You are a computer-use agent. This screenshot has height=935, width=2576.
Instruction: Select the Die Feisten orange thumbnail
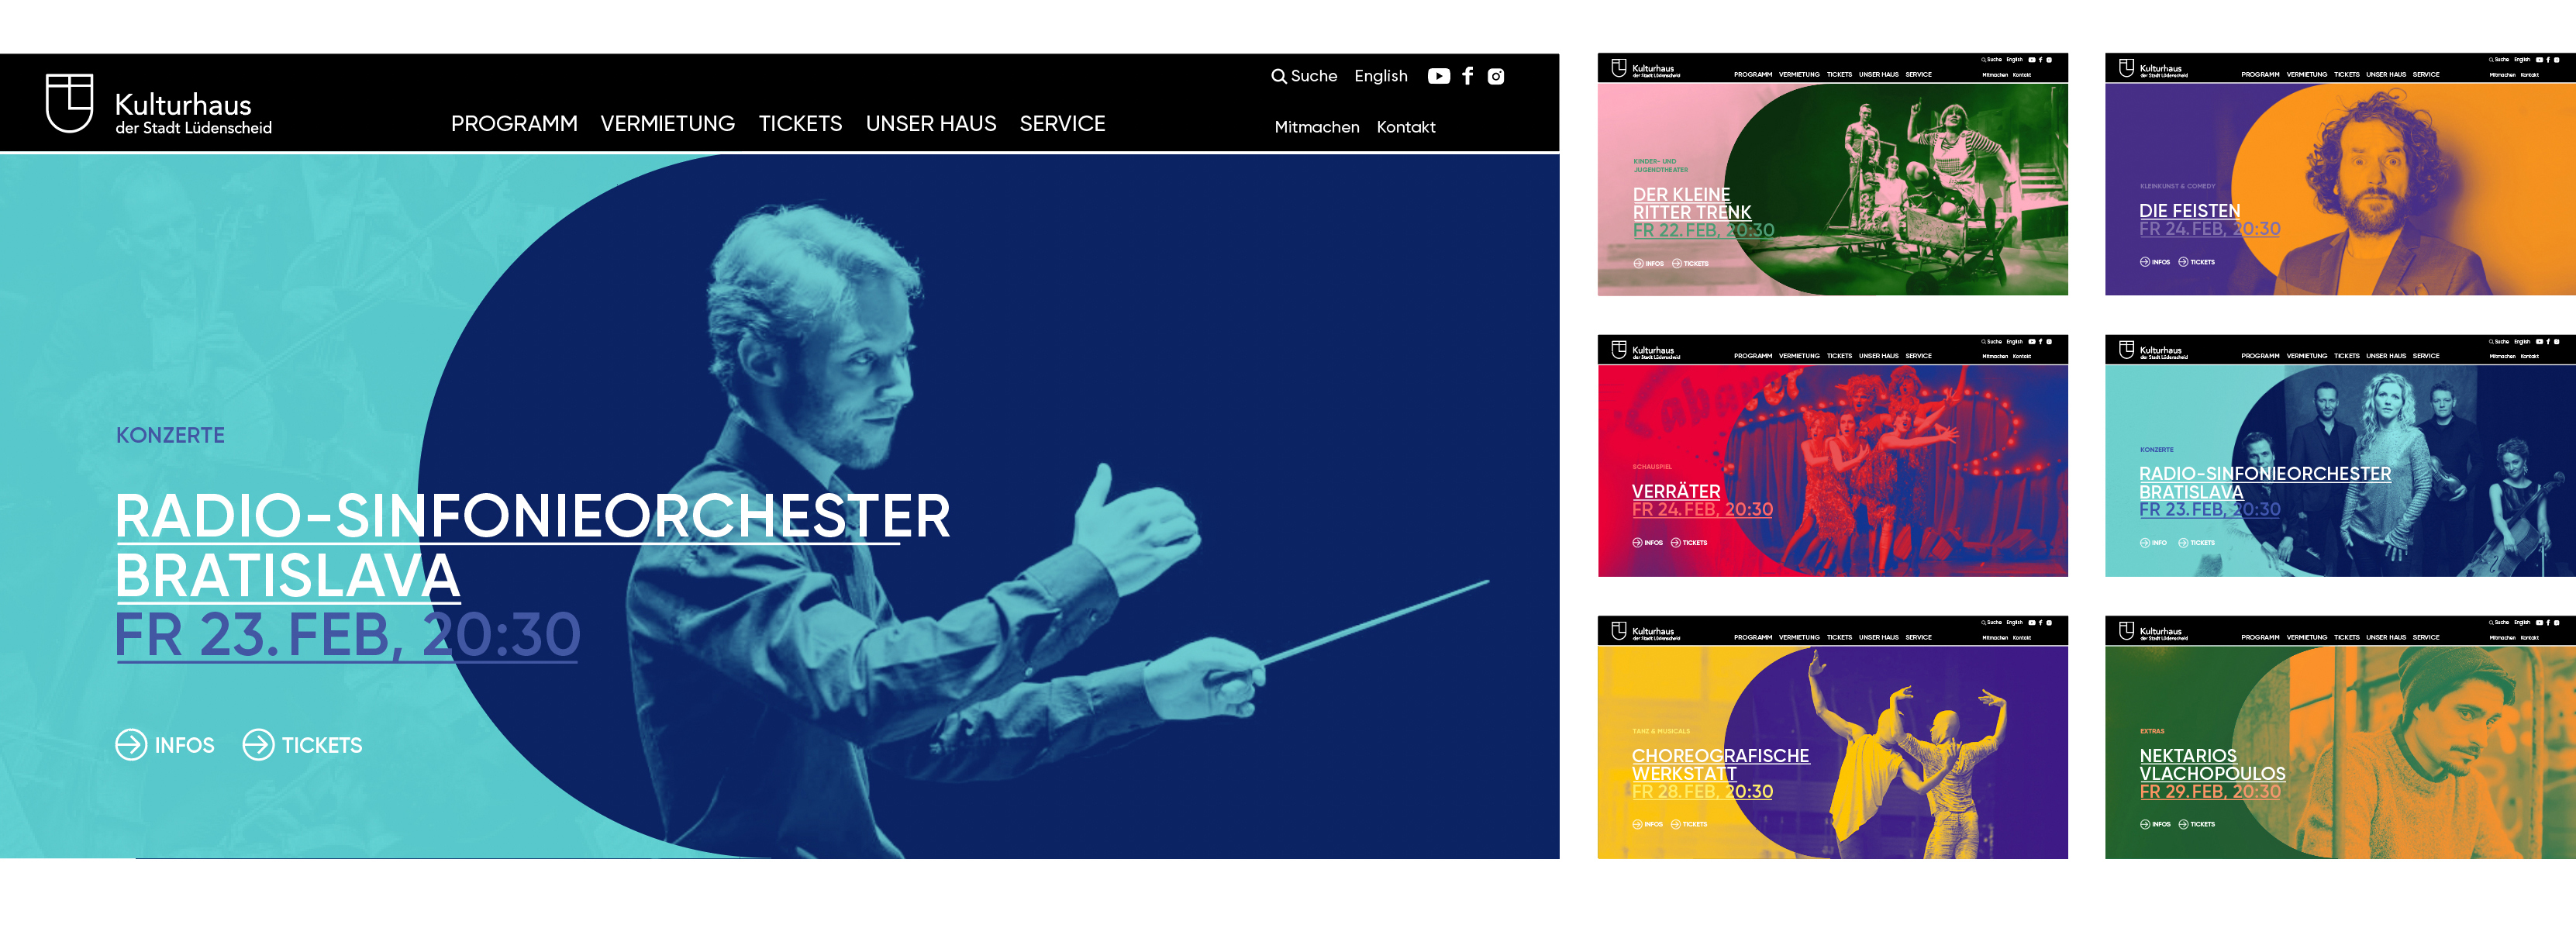click(2340, 174)
